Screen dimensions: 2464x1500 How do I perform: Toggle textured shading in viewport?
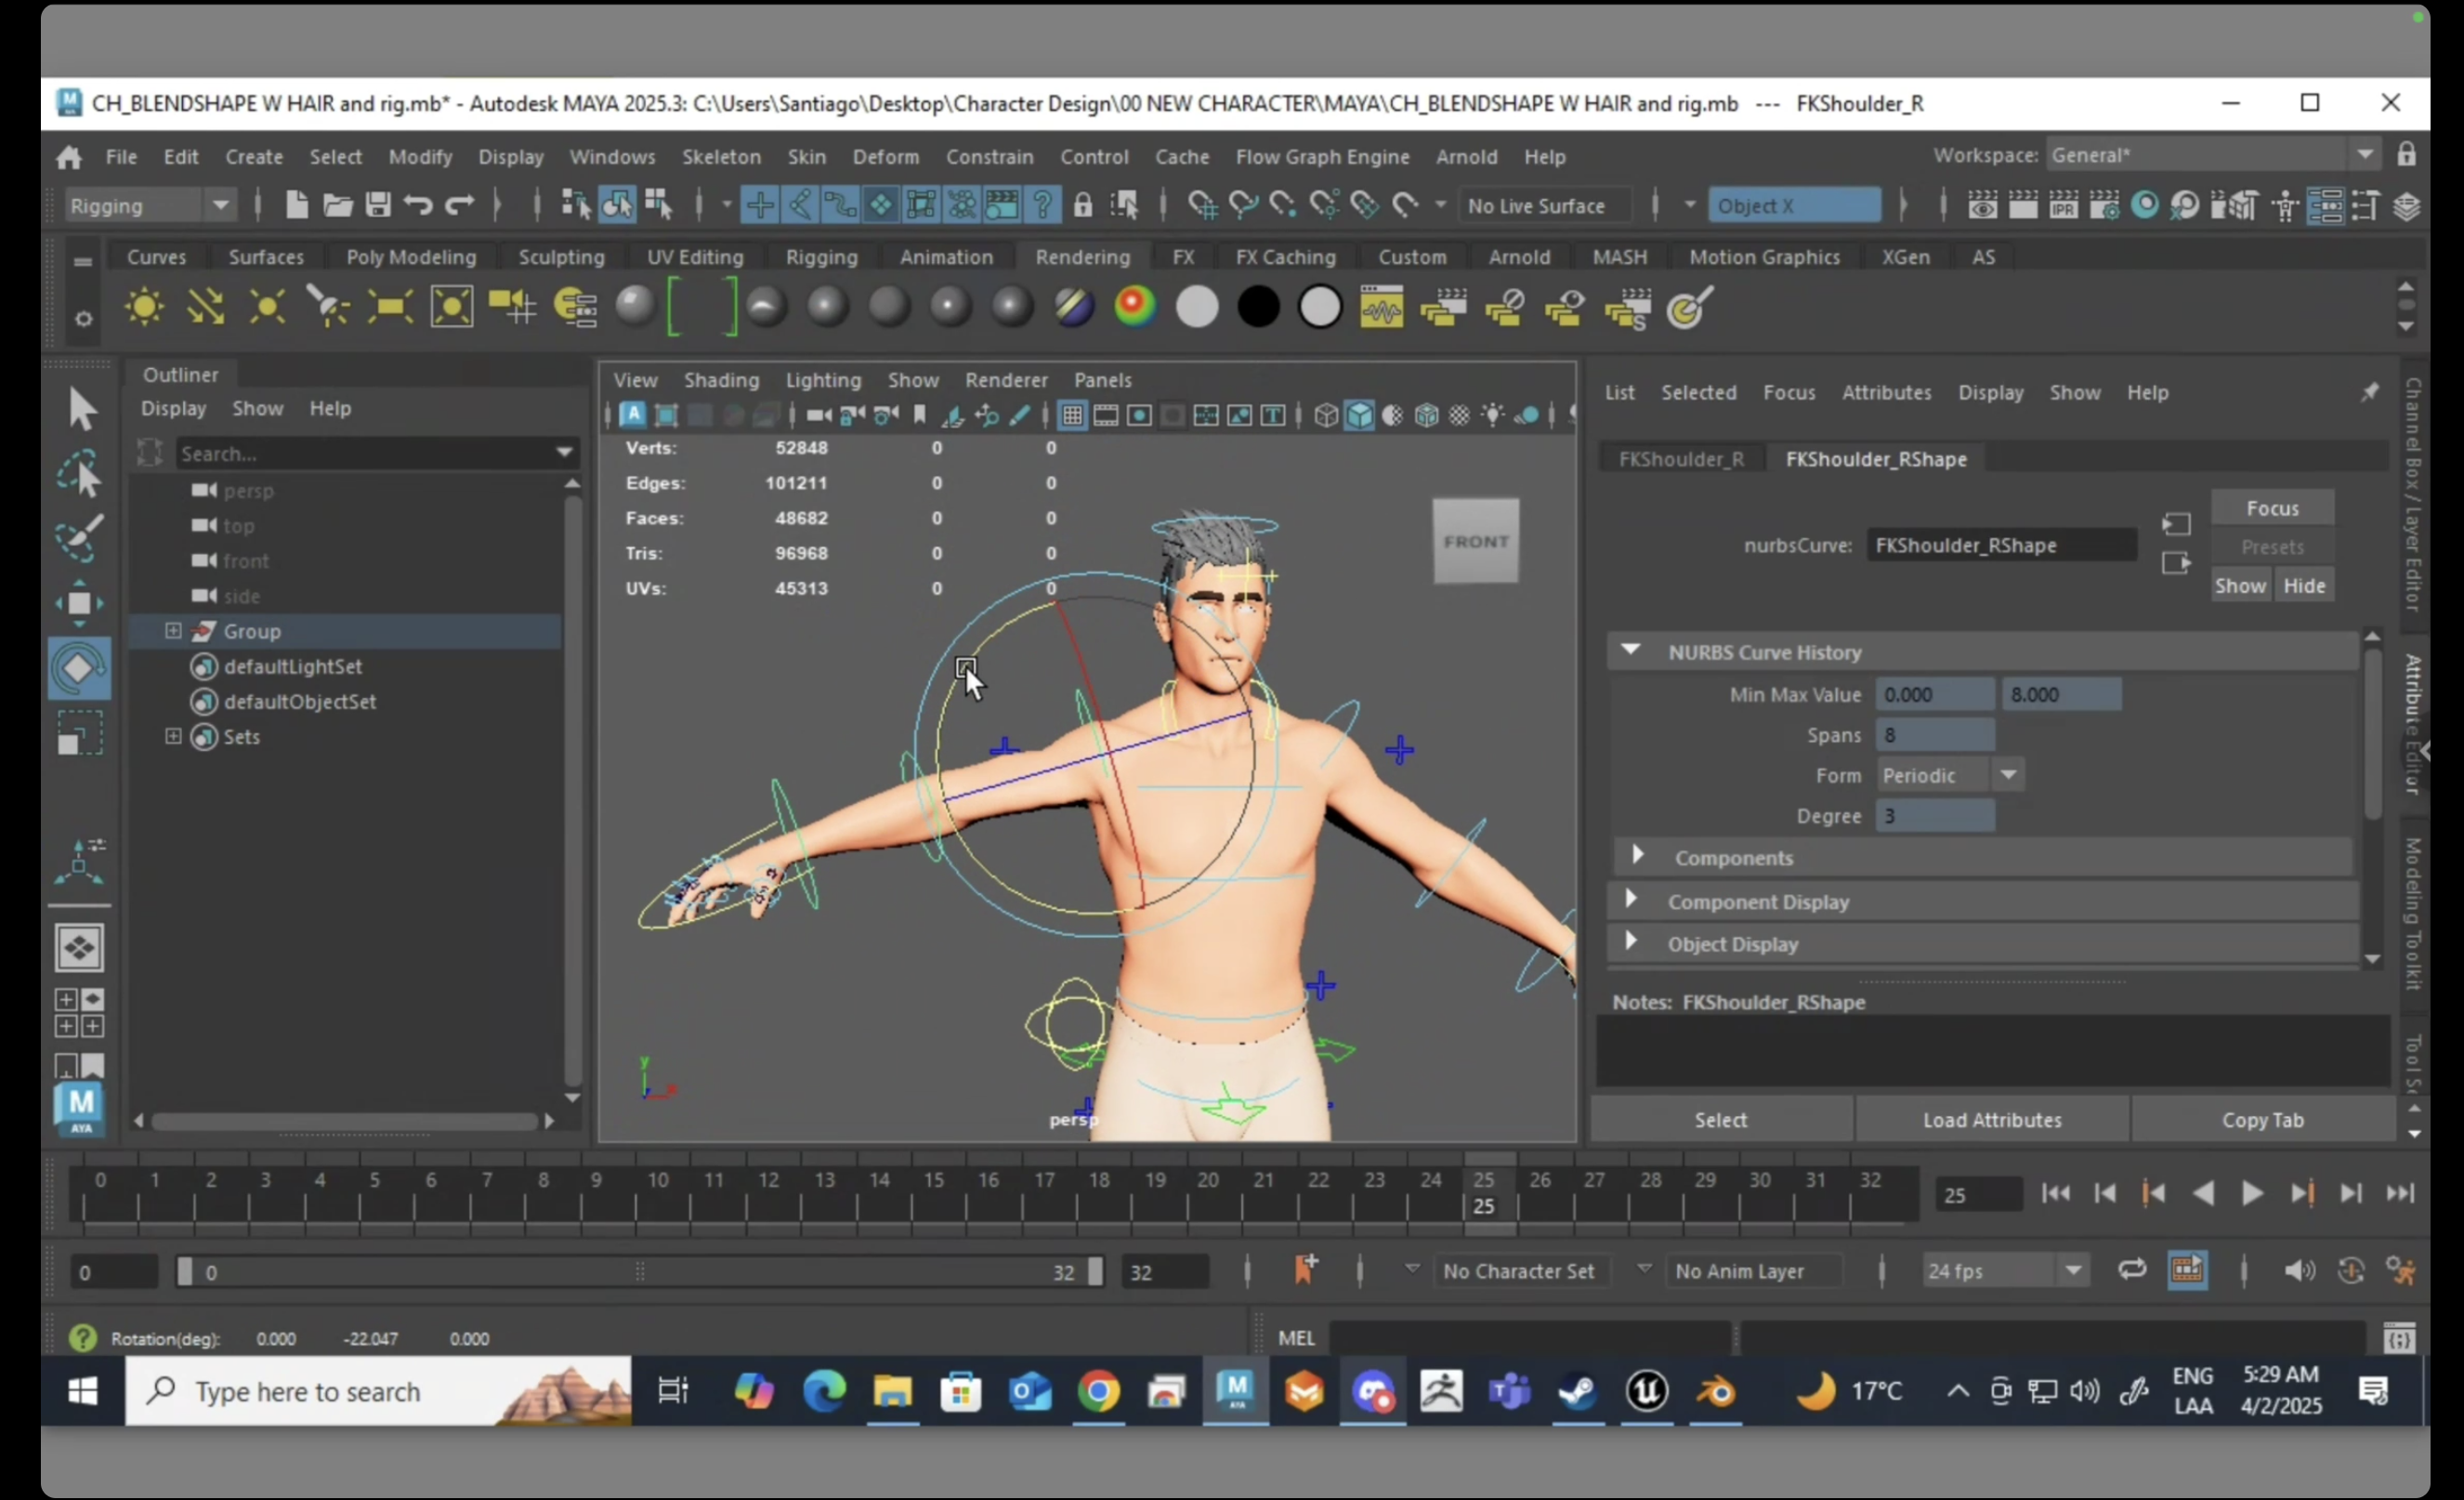pyautogui.click(x=1459, y=415)
